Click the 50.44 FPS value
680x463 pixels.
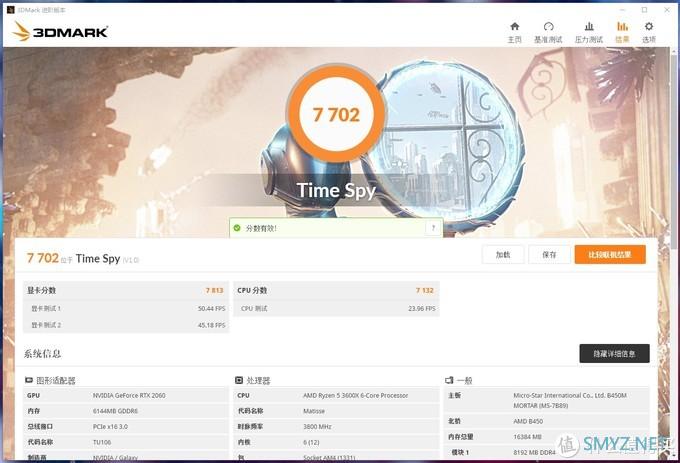coord(212,309)
